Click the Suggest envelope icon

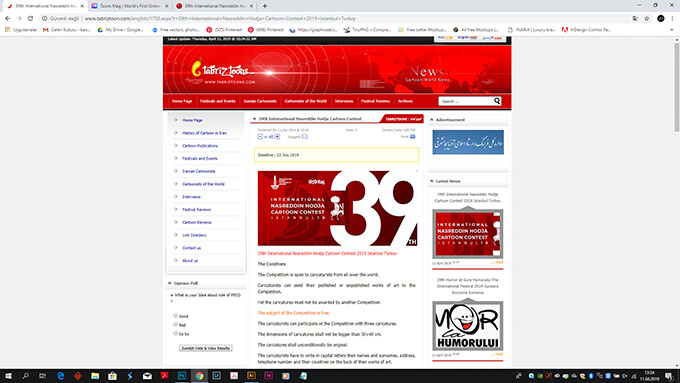pyautogui.click(x=305, y=137)
